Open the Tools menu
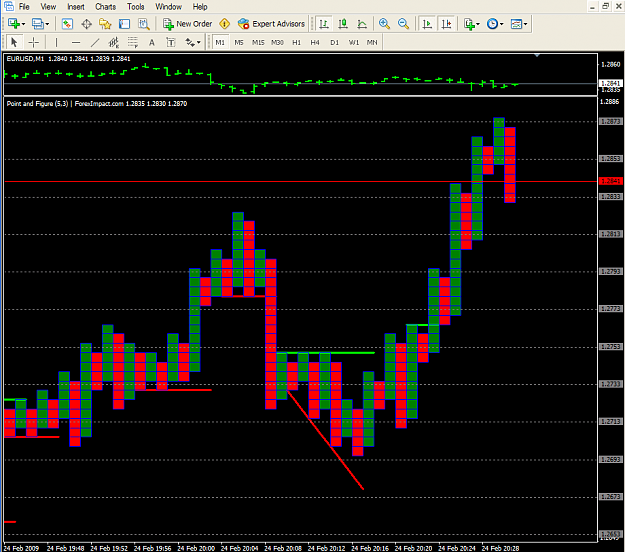The image size is (625, 552). (x=136, y=7)
